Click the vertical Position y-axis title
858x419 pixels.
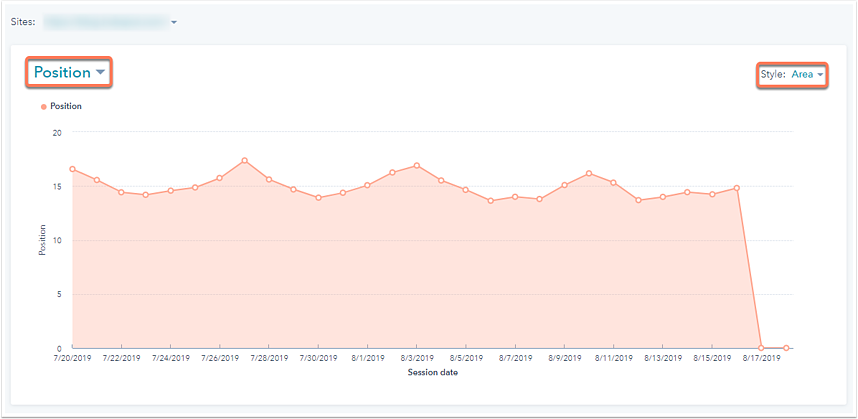[42, 240]
